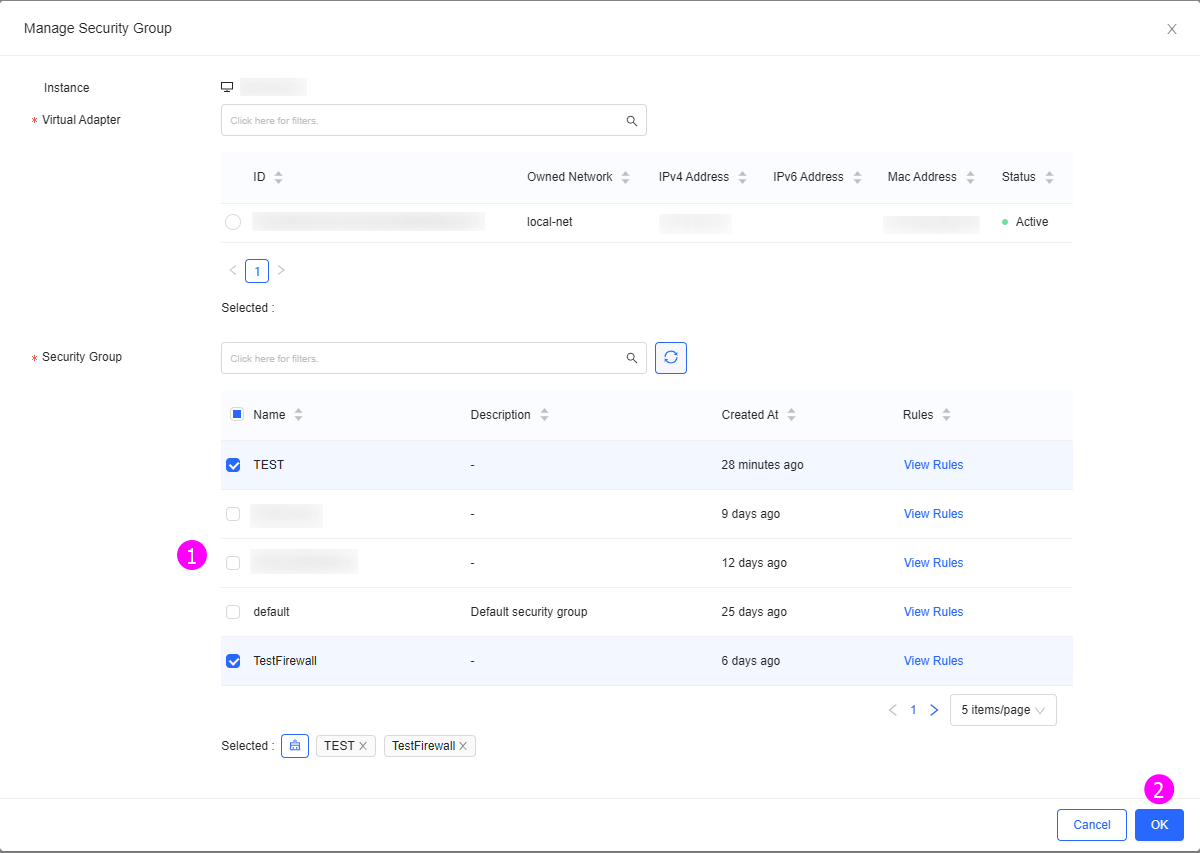Select the local-net virtual adapter radio button
Screen dimensions: 1200x853
tap(233, 222)
